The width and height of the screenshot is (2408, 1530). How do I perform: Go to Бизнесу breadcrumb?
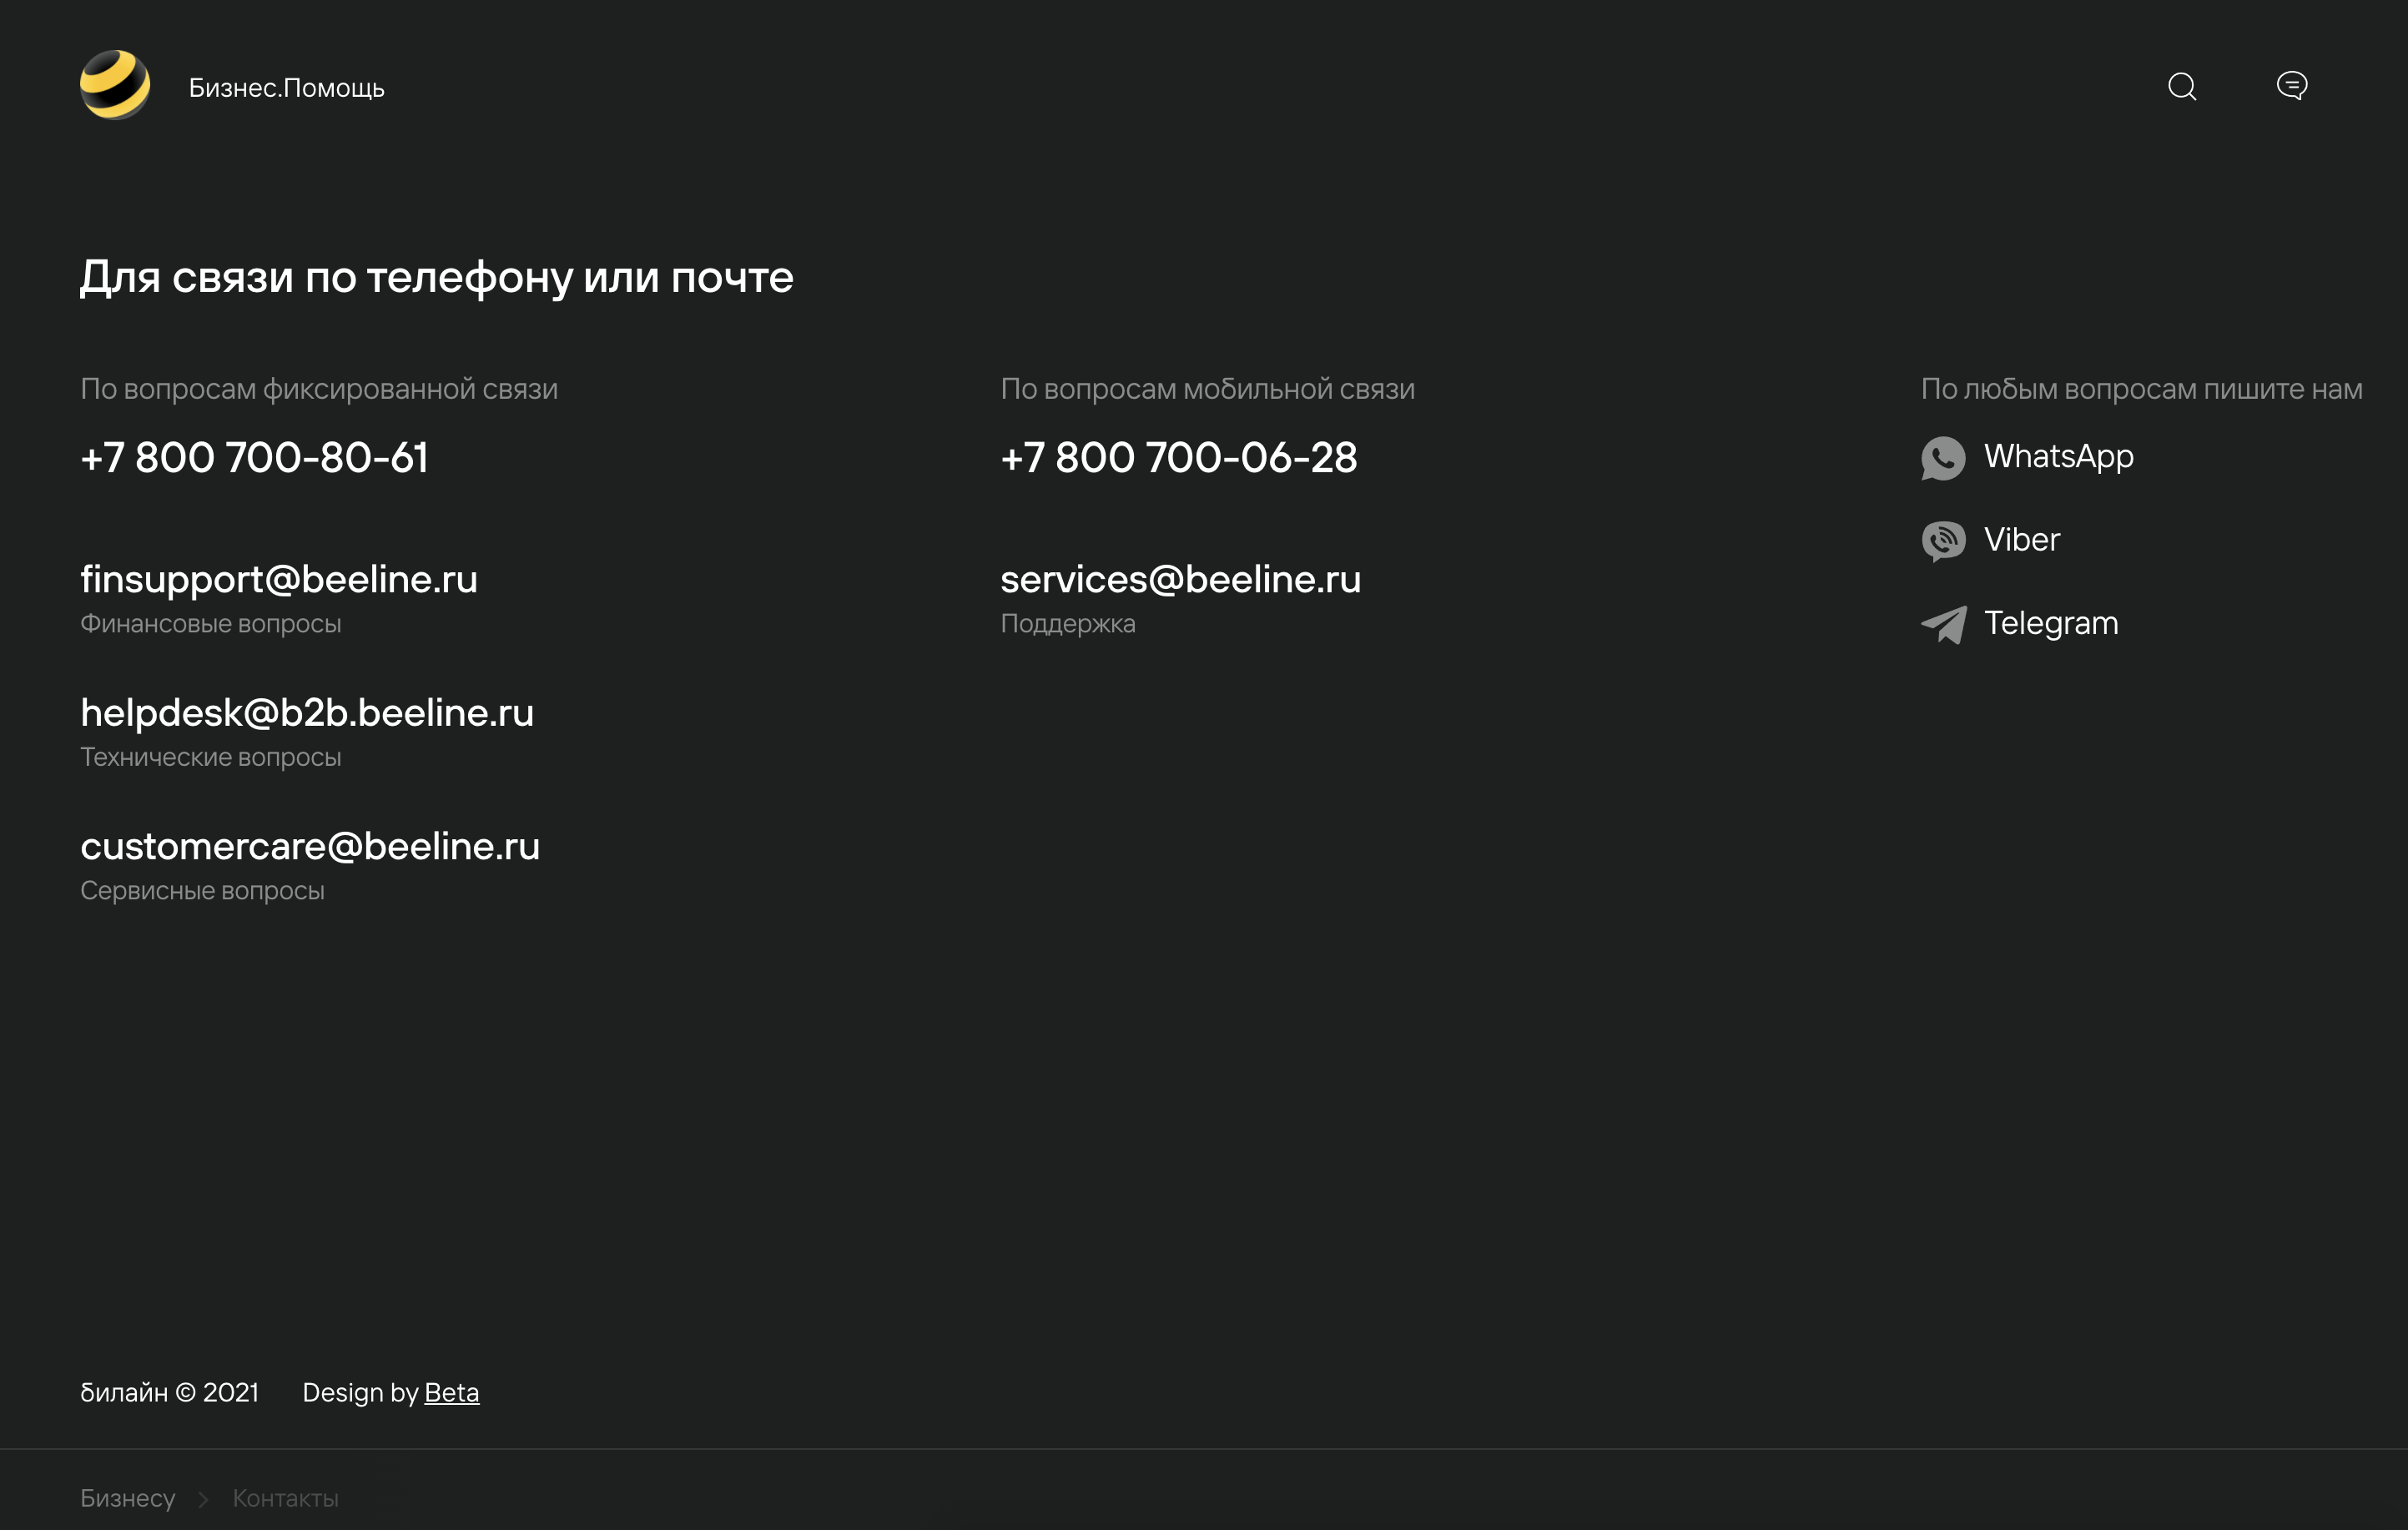(x=127, y=1498)
